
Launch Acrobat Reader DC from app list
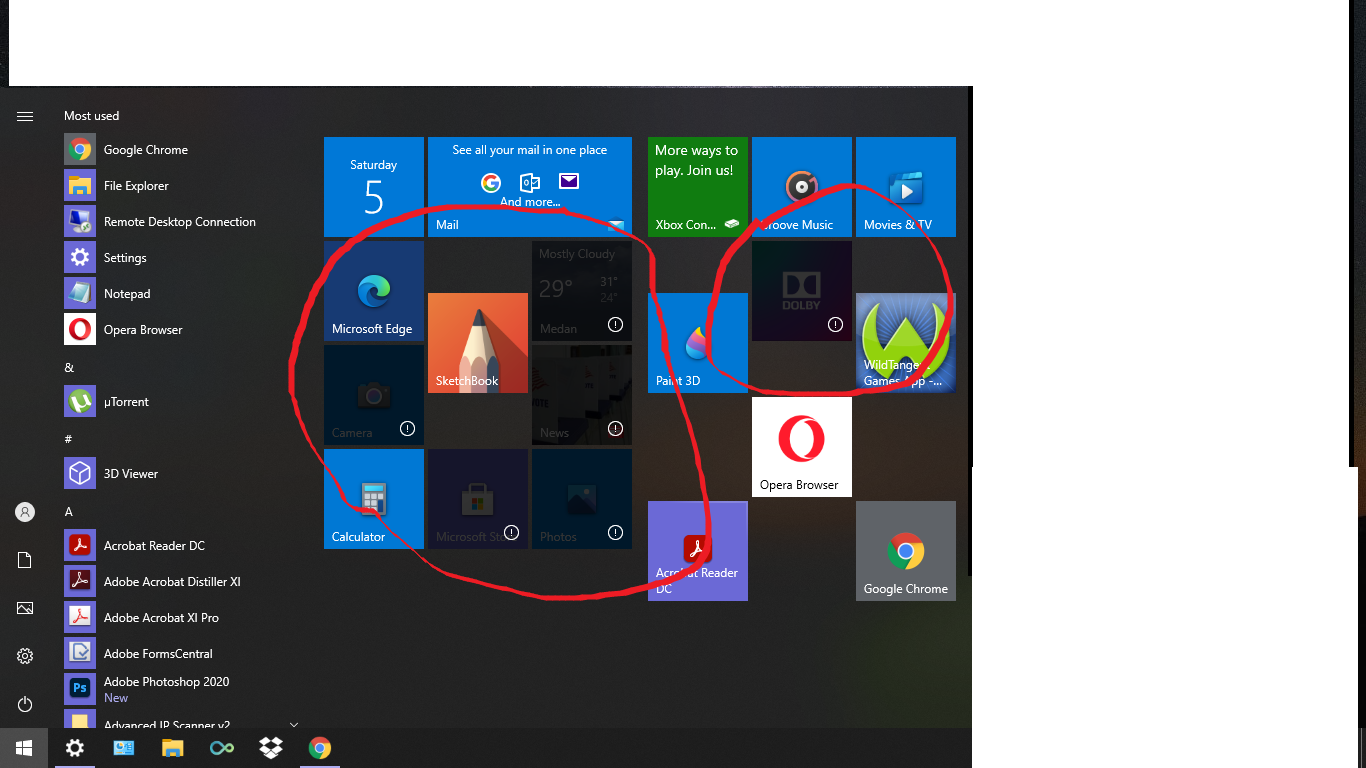pos(180,546)
